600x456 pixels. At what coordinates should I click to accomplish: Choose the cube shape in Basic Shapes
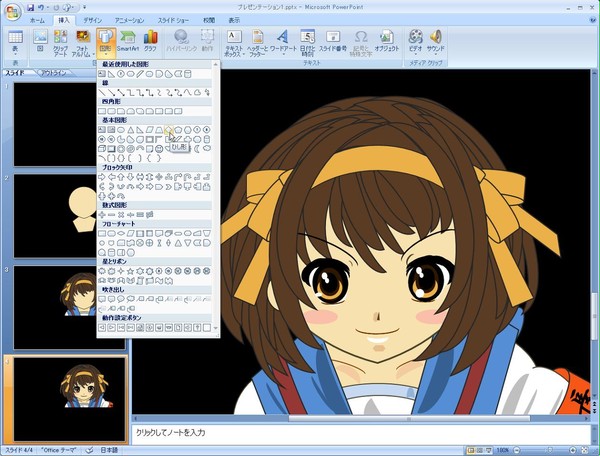(x=102, y=148)
